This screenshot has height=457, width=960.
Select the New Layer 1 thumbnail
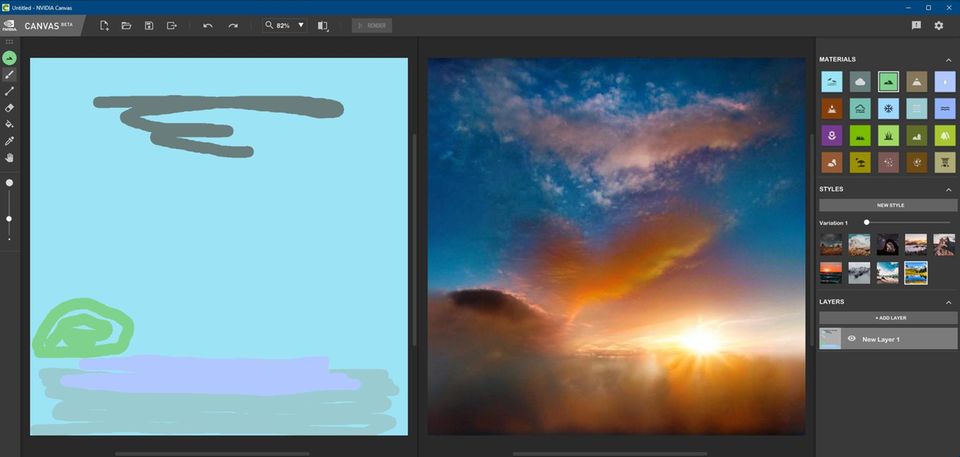[x=830, y=339]
